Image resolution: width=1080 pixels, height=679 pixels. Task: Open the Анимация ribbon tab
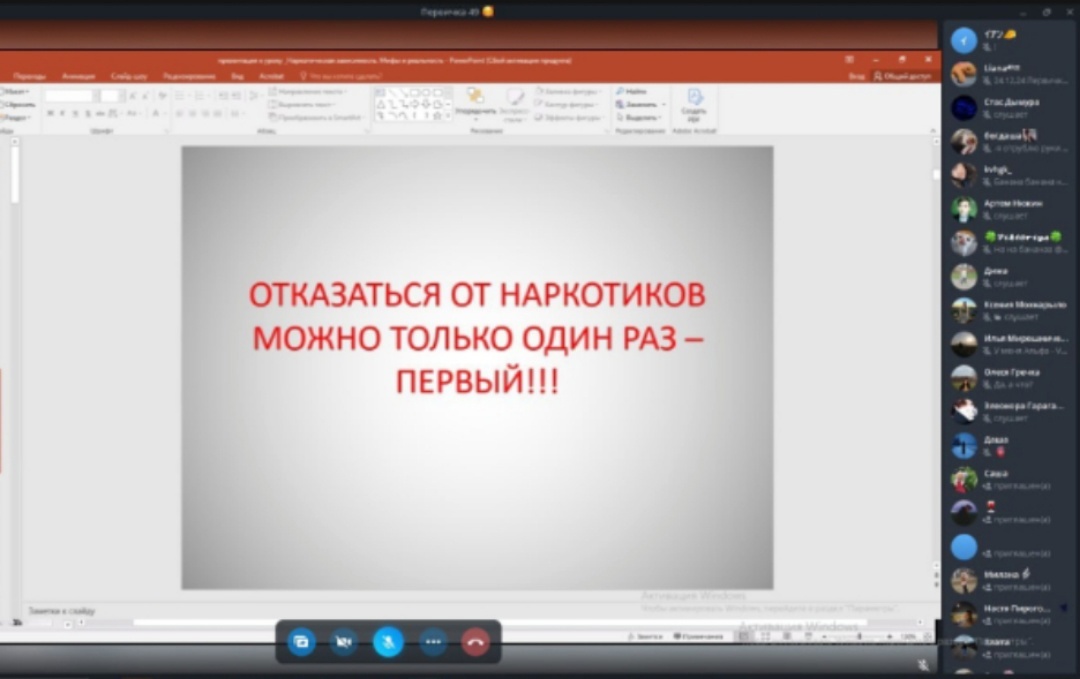pyautogui.click(x=78, y=76)
